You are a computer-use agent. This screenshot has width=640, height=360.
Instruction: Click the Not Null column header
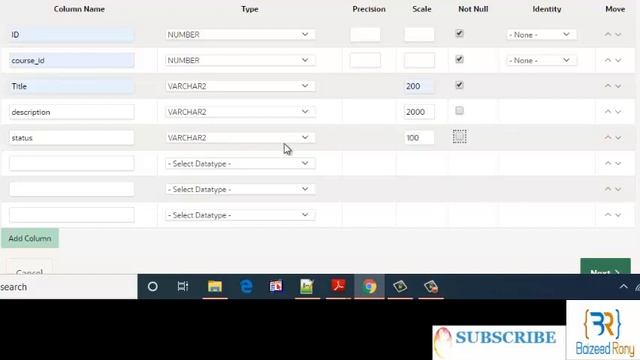[473, 9]
